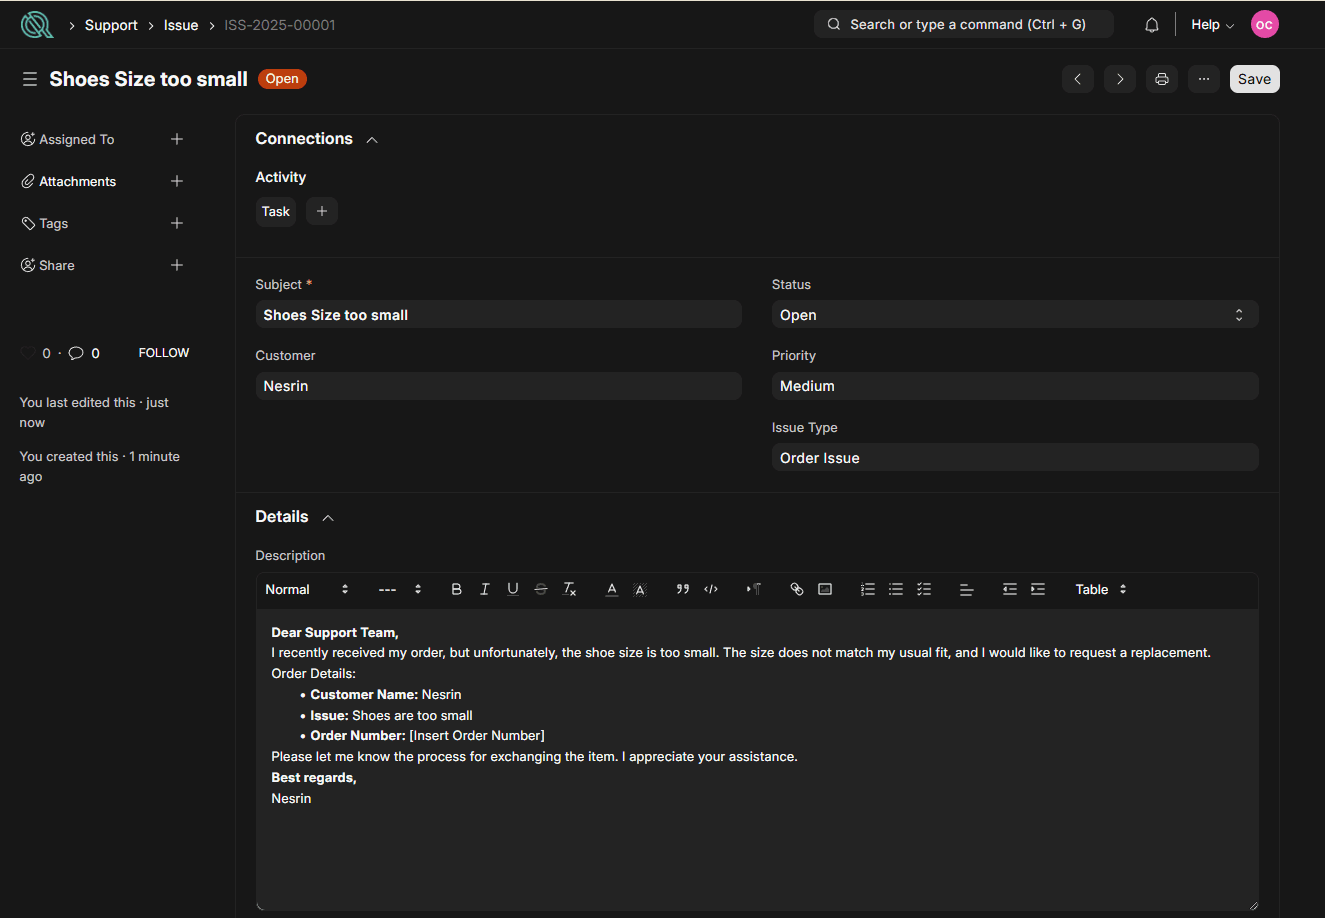The height and width of the screenshot is (918, 1325).
Task: Navigate to Issue breadcrumb
Action: point(181,25)
